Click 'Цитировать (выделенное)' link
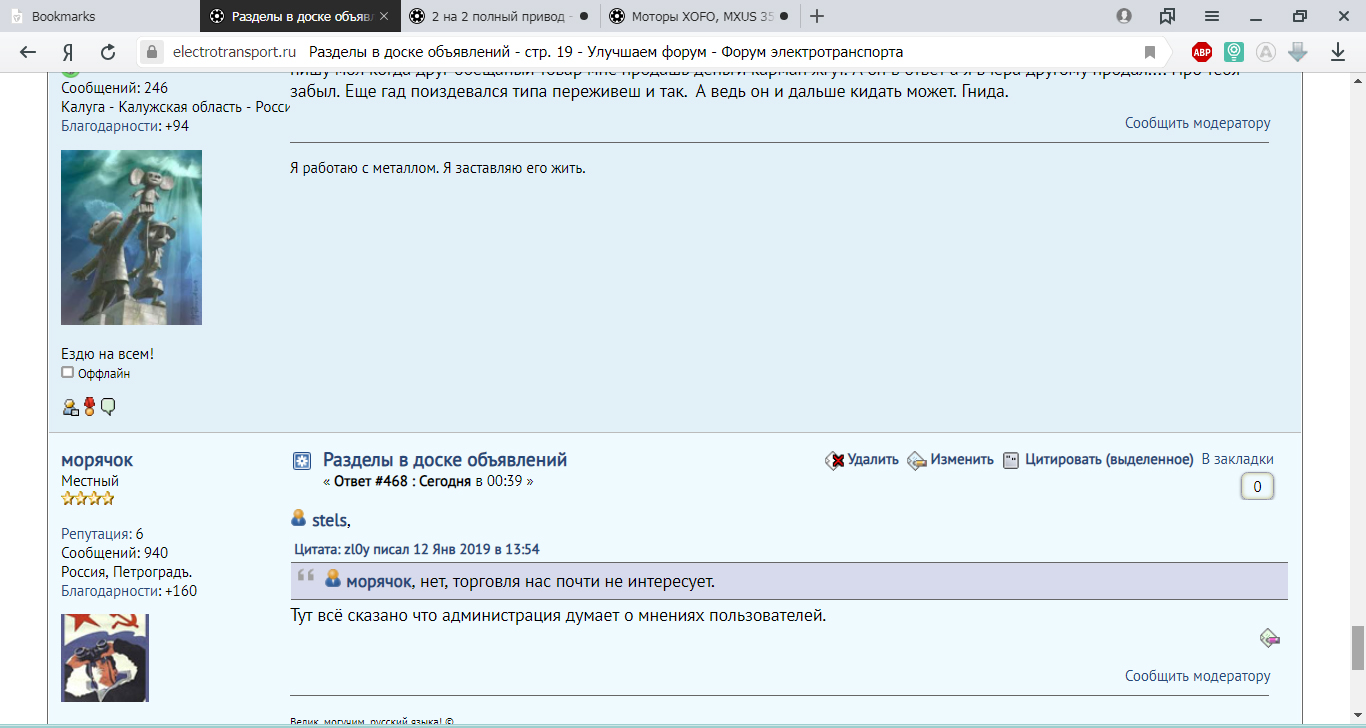The image size is (1366, 728). [x=1108, y=460]
